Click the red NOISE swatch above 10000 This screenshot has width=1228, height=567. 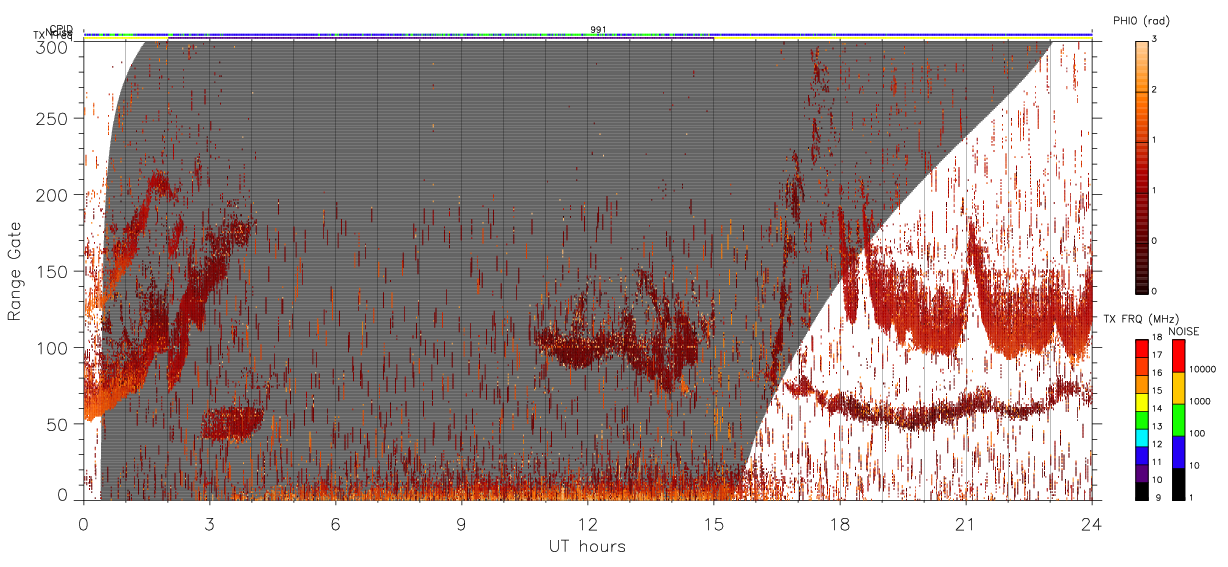coord(1177,355)
